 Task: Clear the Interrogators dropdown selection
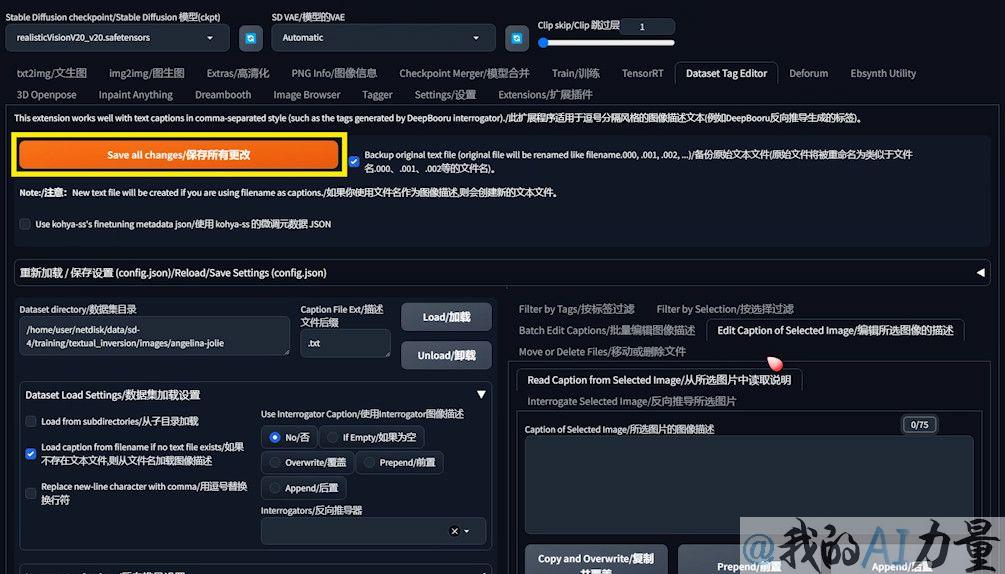pyautogui.click(x=454, y=531)
